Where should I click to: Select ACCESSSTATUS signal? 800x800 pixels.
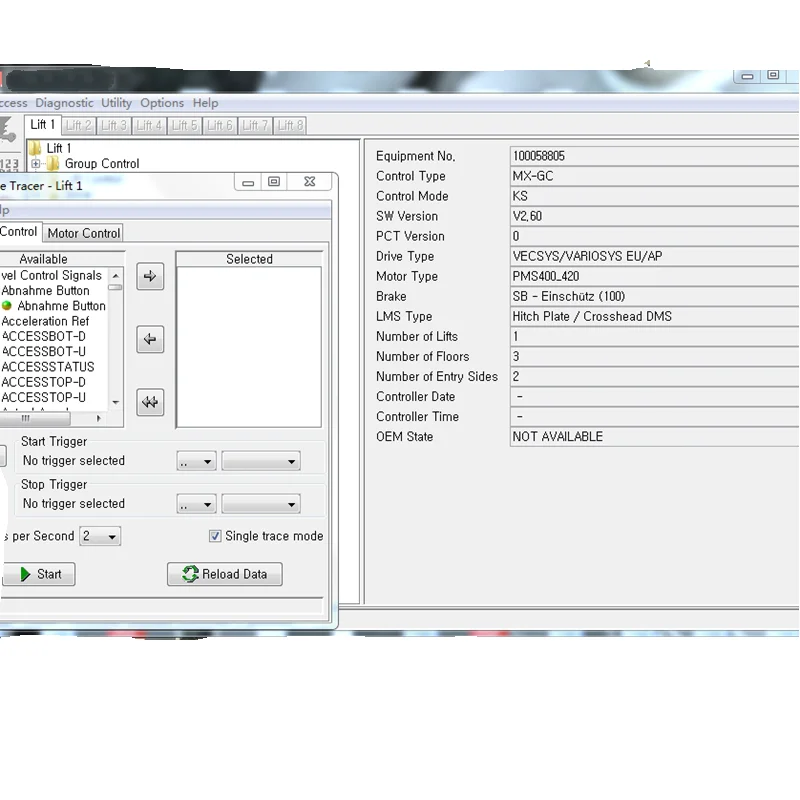[48, 367]
